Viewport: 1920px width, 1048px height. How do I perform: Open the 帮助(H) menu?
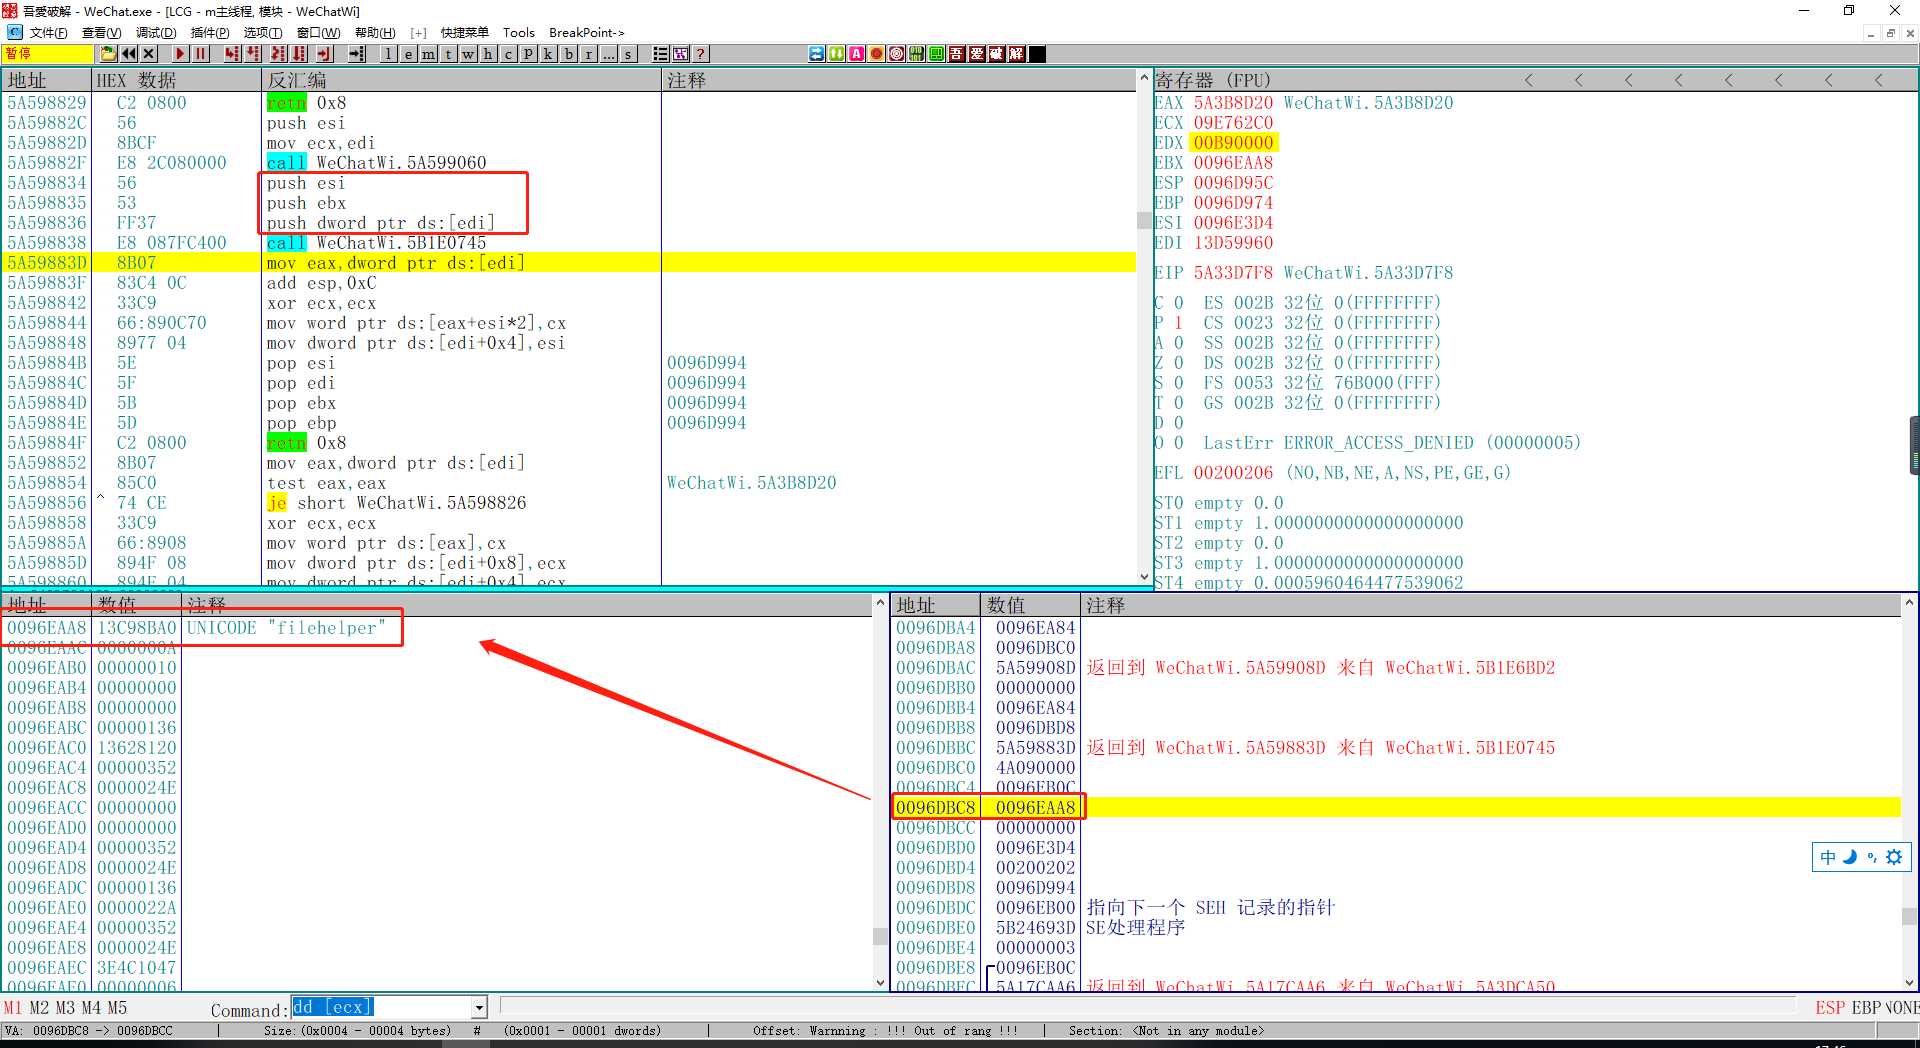(375, 33)
